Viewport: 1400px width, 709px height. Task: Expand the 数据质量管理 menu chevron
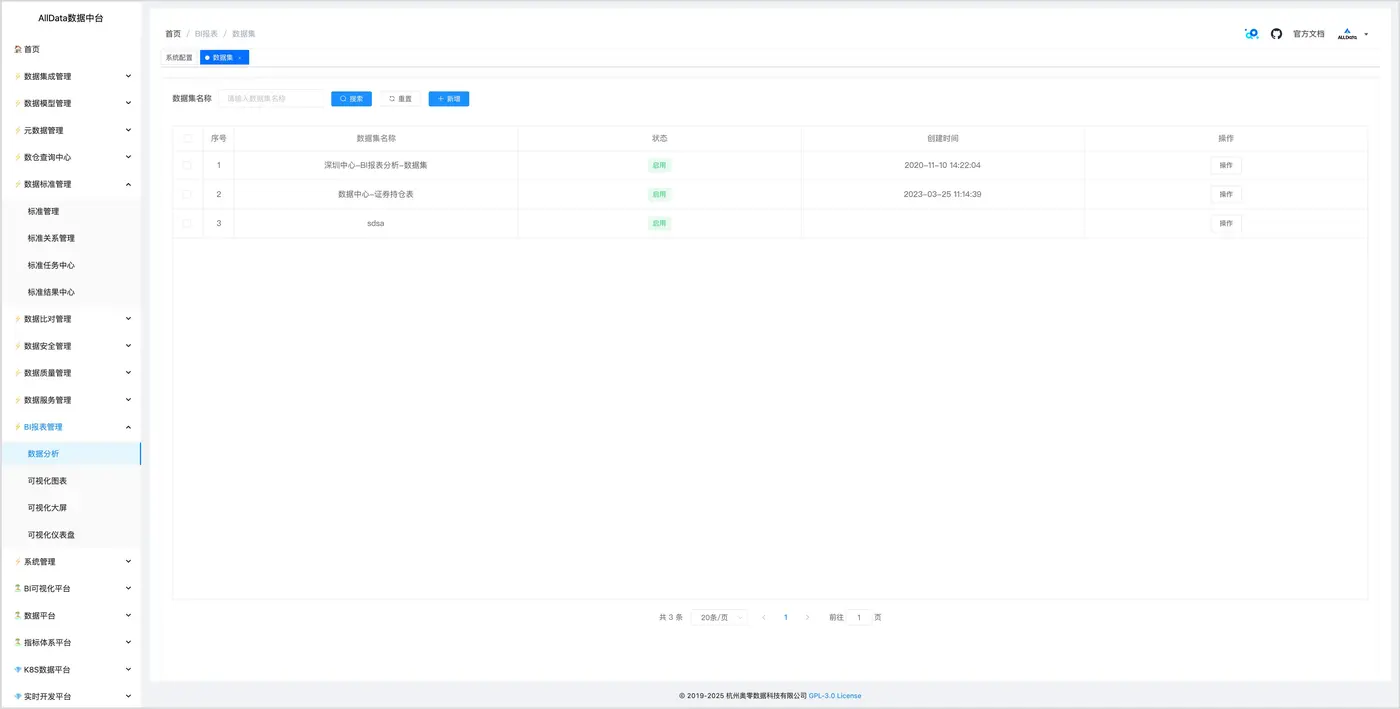(128, 373)
